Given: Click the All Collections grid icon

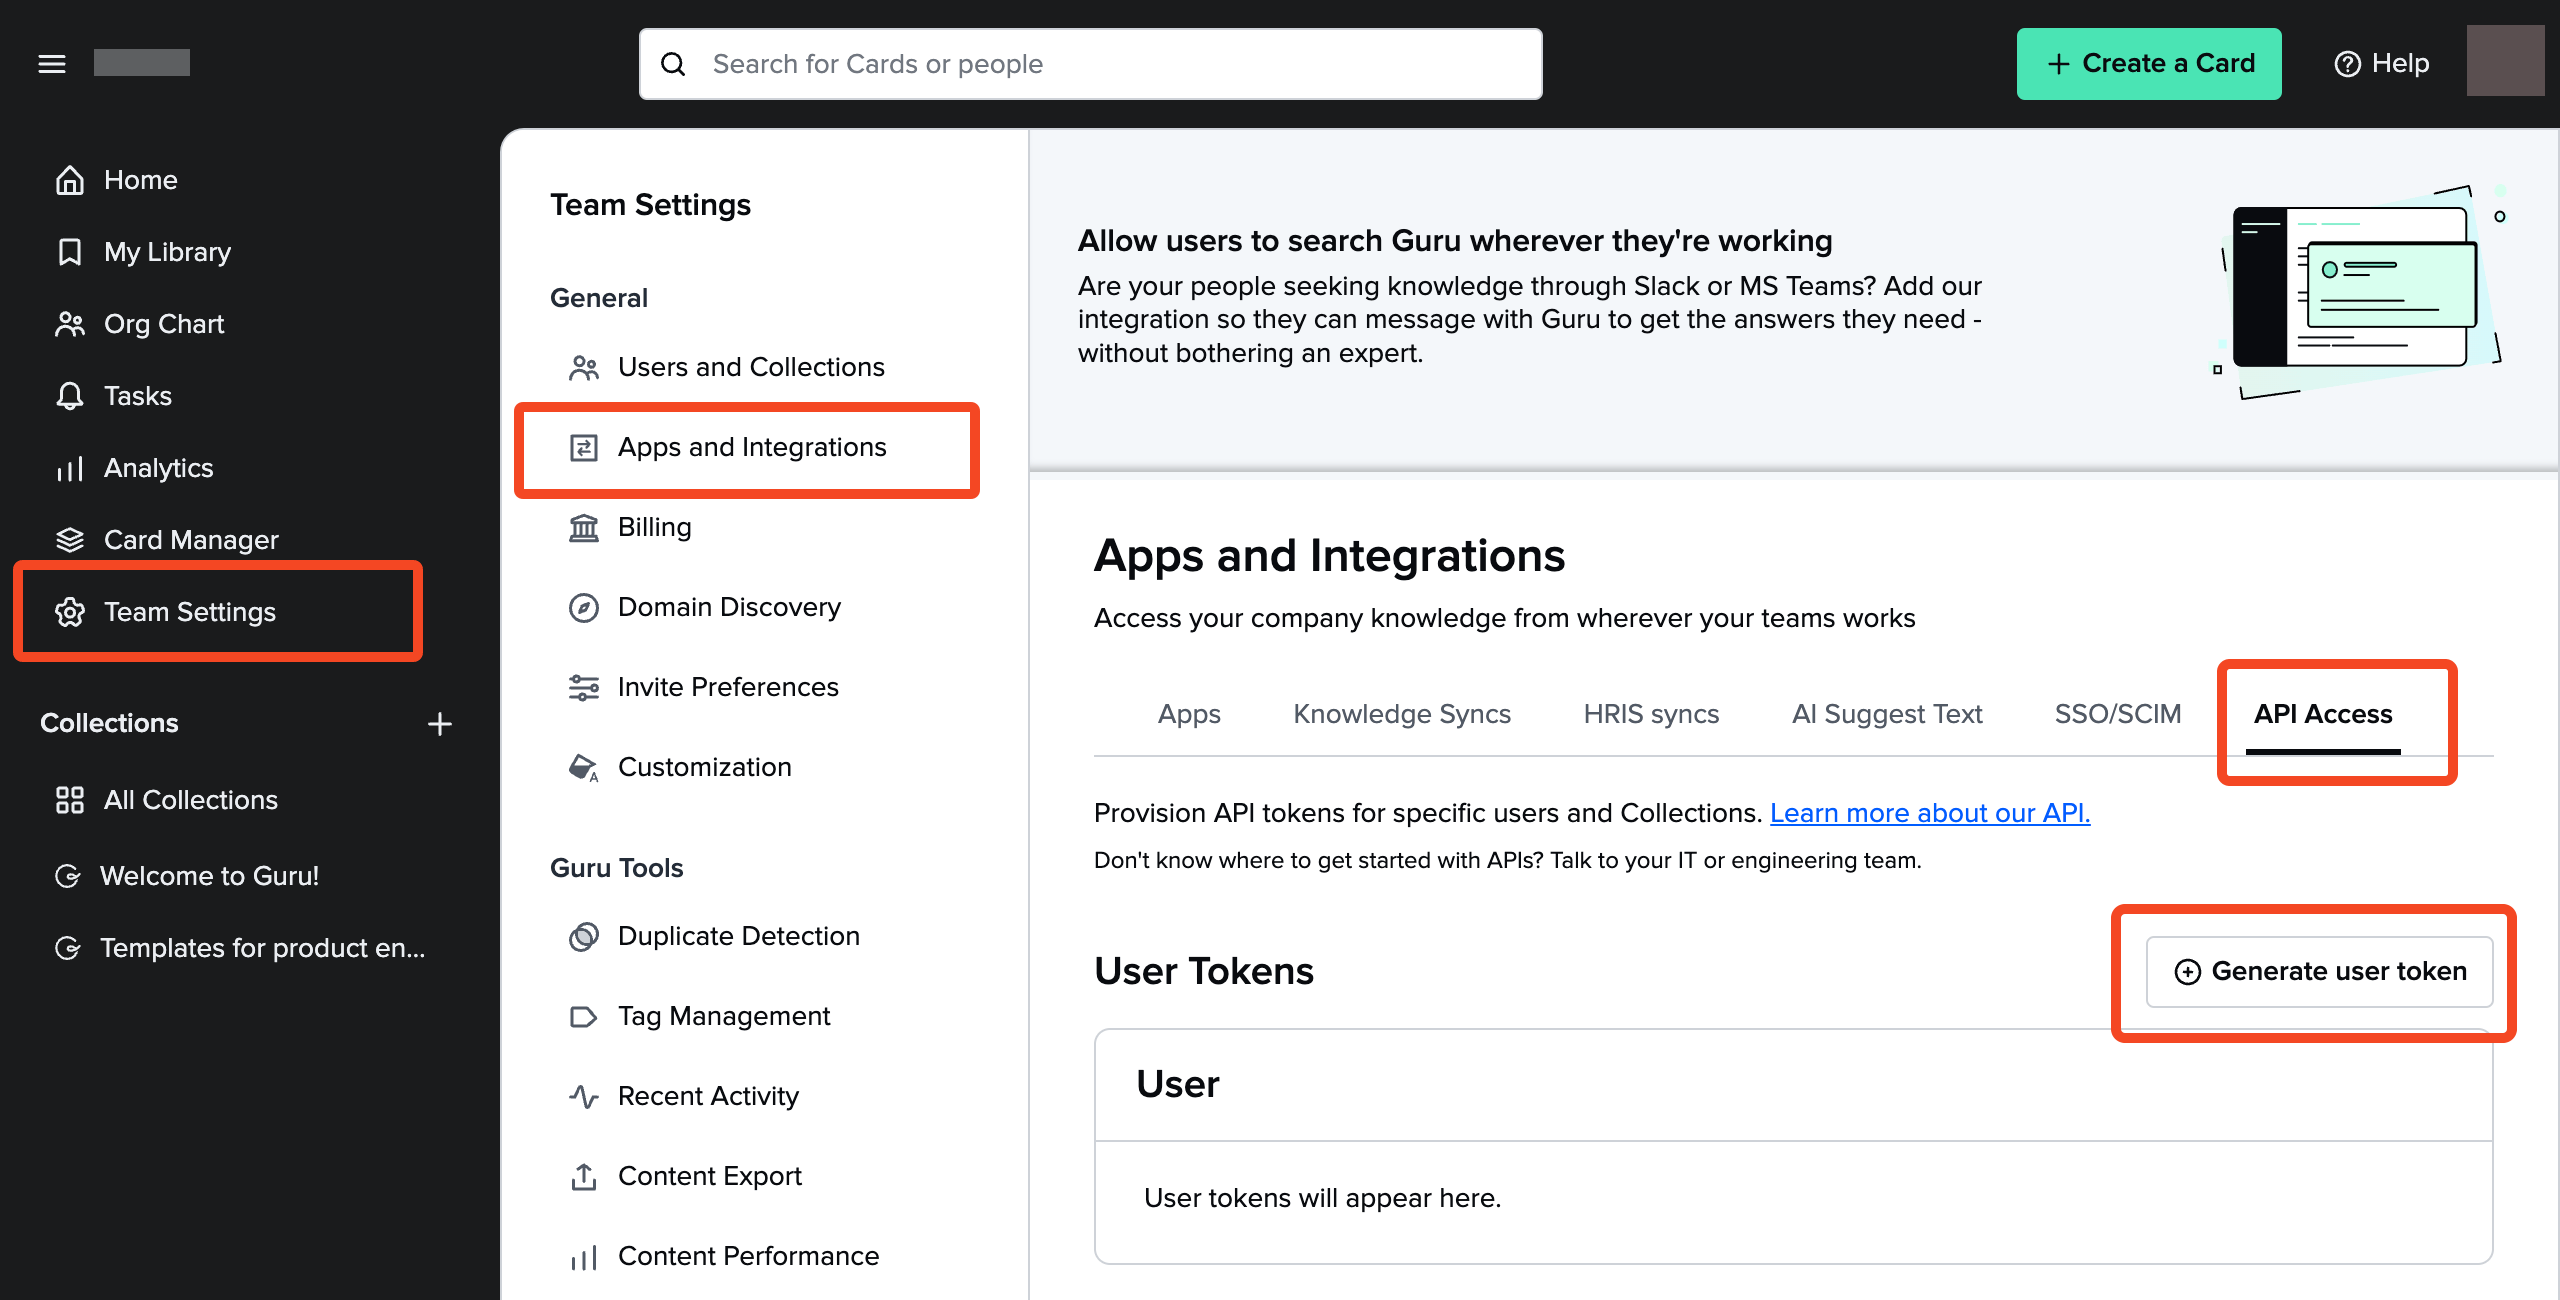Looking at the screenshot, I should 70,800.
